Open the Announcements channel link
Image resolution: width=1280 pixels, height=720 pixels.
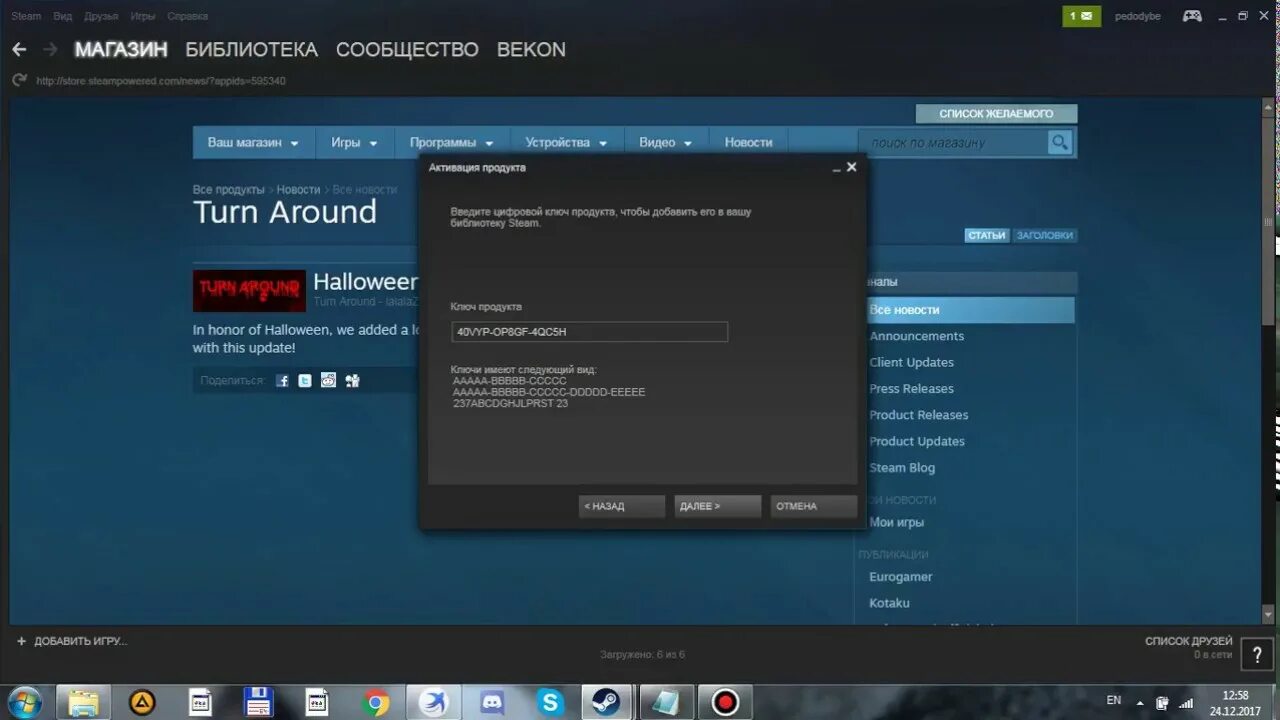click(x=917, y=336)
